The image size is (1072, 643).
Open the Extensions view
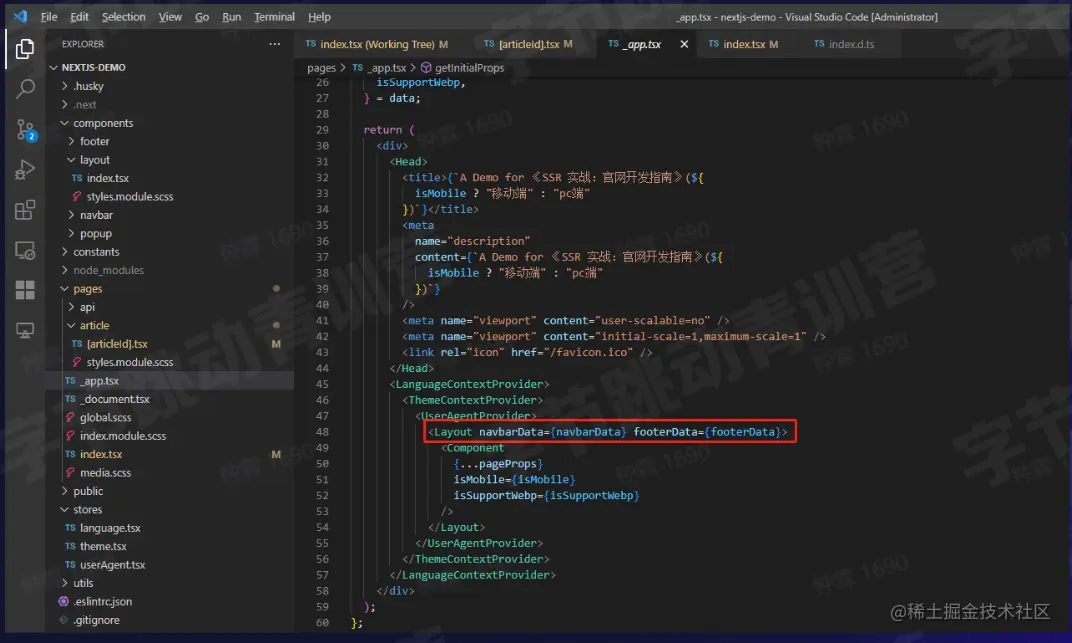click(25, 210)
